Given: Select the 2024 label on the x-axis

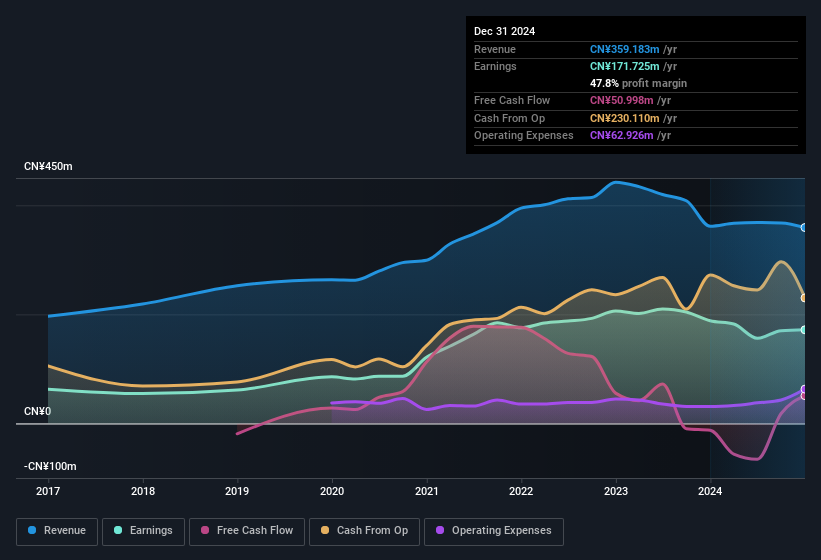Looking at the screenshot, I should point(710,491).
